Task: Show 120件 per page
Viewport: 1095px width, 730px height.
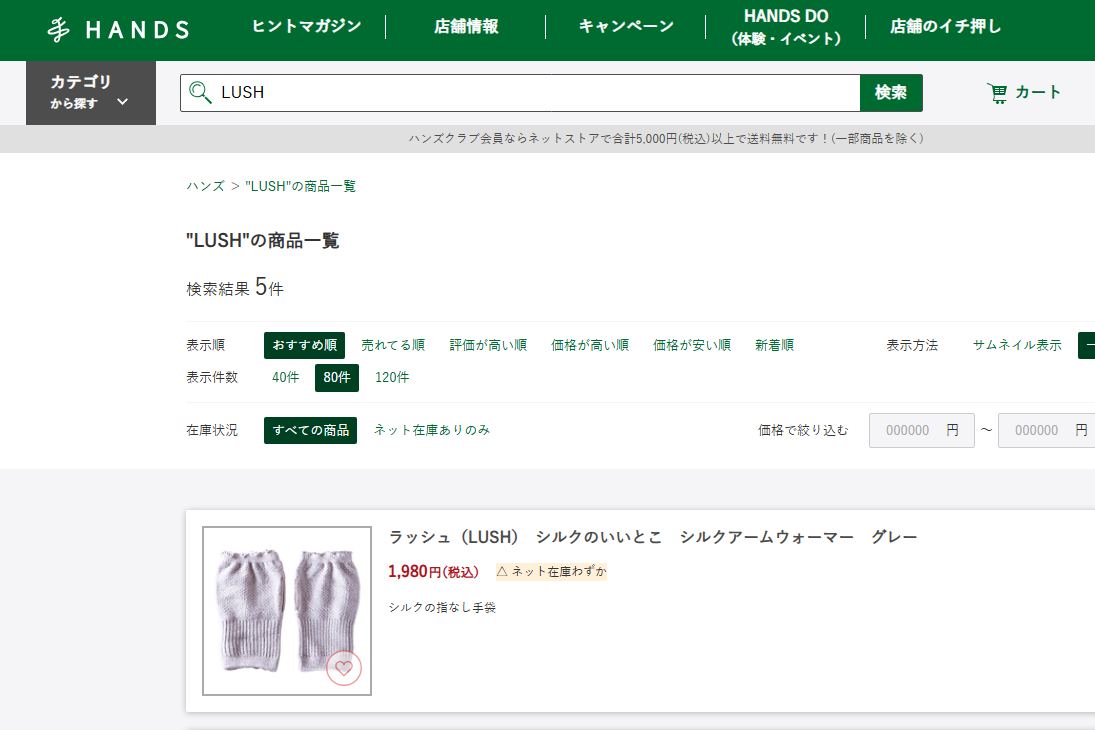Action: click(392, 377)
